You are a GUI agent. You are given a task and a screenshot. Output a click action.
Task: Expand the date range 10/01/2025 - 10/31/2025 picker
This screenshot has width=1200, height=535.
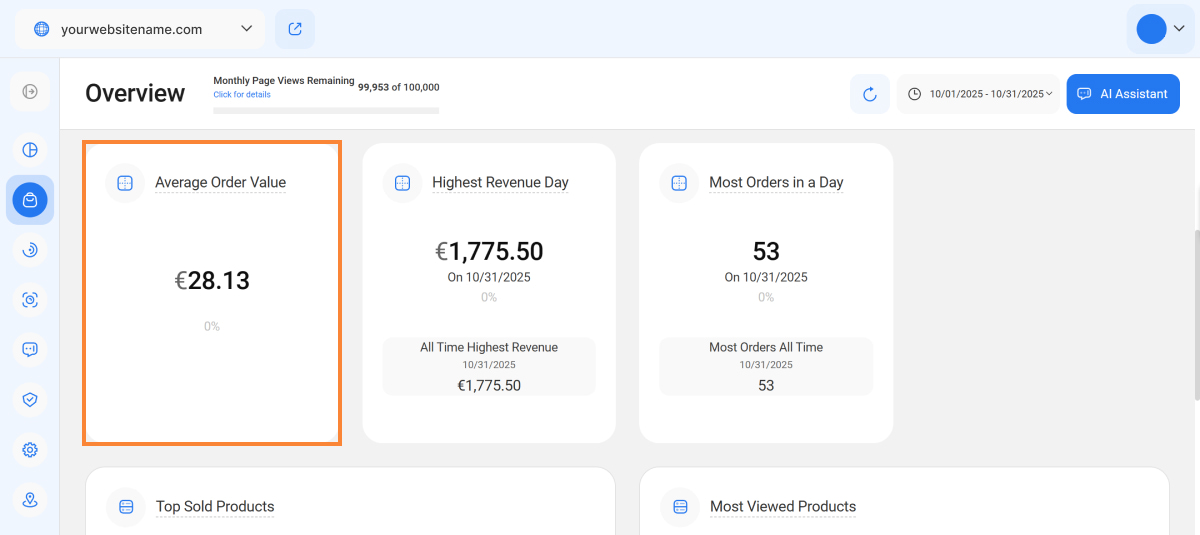point(978,94)
